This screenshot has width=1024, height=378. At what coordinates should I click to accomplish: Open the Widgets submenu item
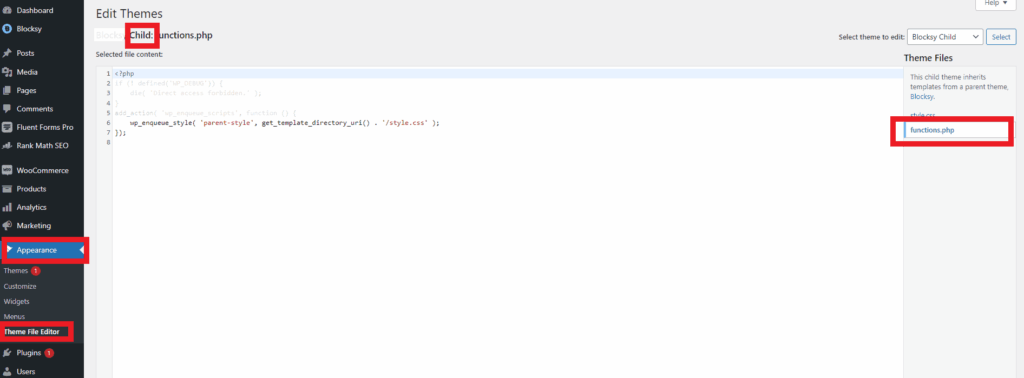coord(16,302)
